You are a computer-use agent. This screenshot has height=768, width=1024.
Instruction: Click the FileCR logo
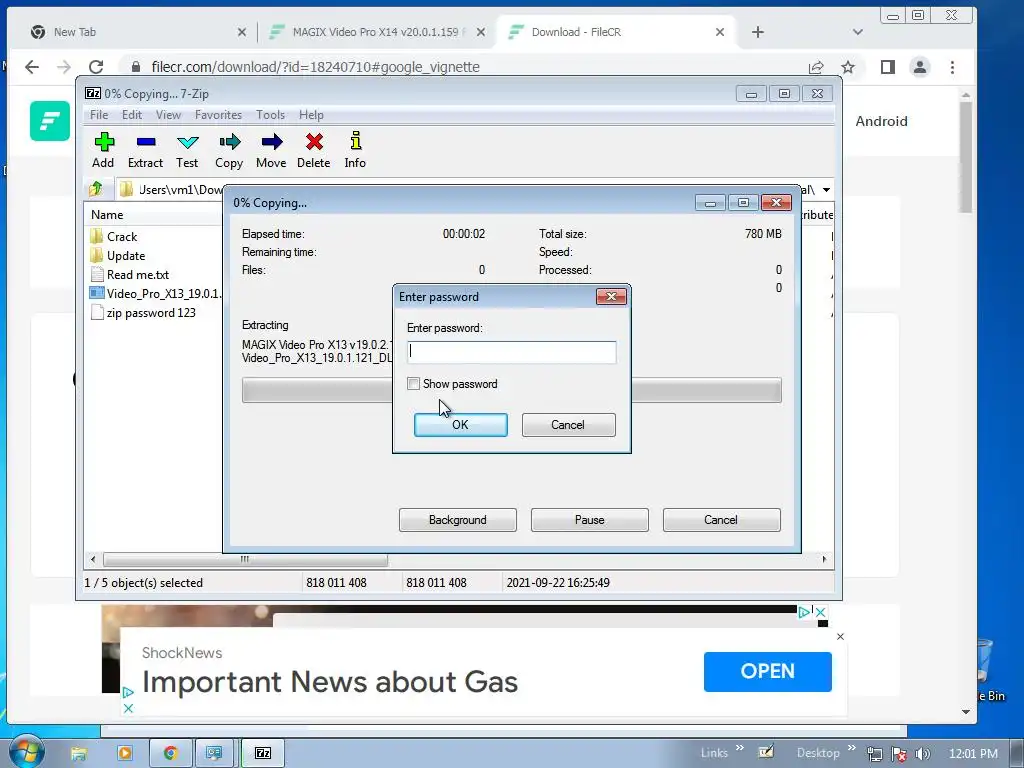point(50,121)
